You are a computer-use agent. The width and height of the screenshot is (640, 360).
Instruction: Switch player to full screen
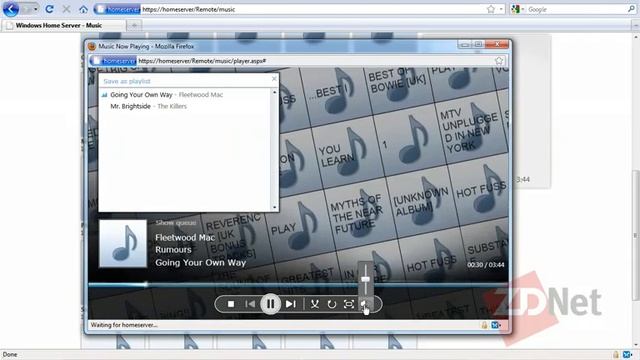tap(349, 304)
